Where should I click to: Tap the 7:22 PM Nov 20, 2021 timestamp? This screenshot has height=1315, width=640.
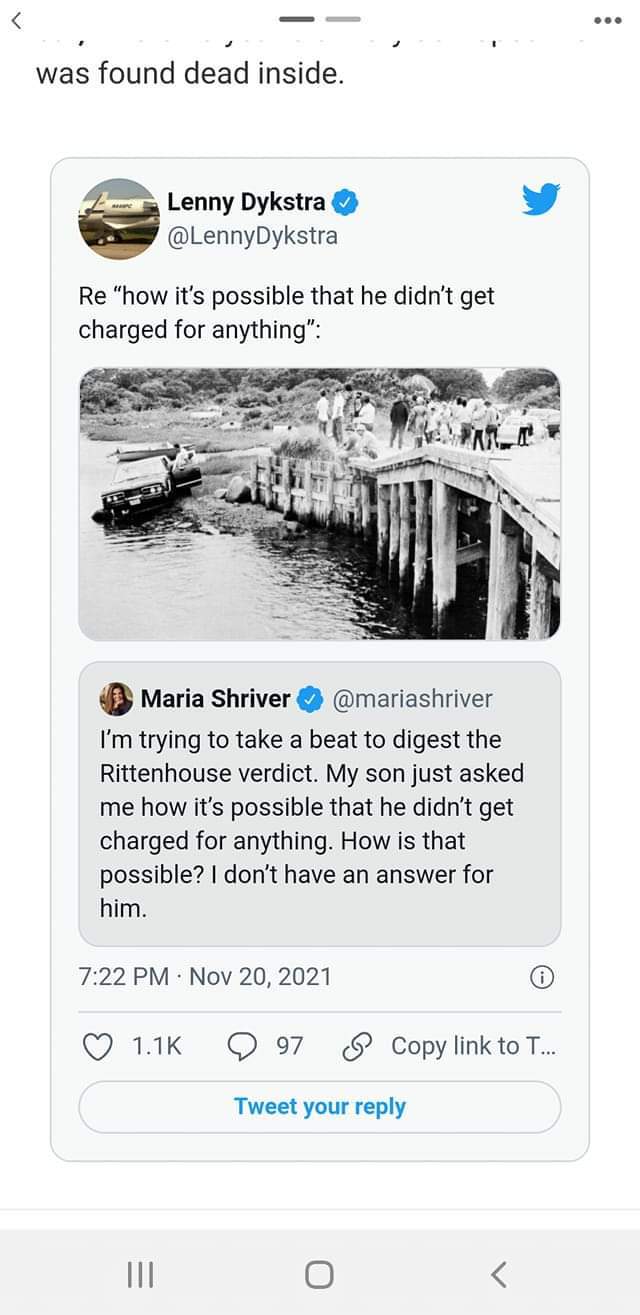click(205, 976)
